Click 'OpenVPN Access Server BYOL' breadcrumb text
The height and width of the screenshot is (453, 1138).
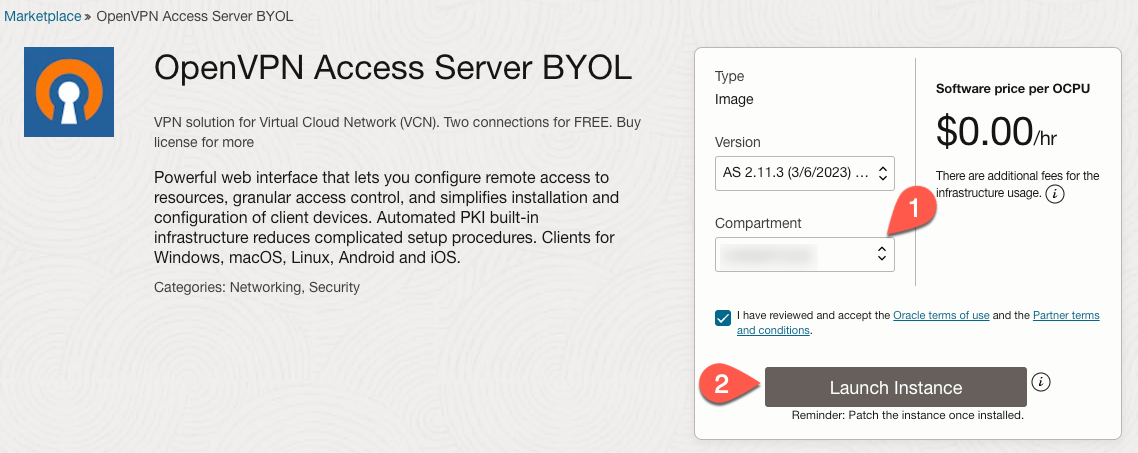coord(195,16)
